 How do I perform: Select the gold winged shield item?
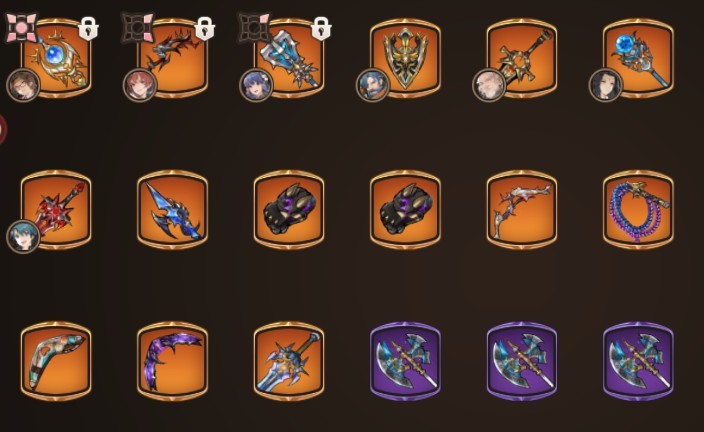coord(405,58)
